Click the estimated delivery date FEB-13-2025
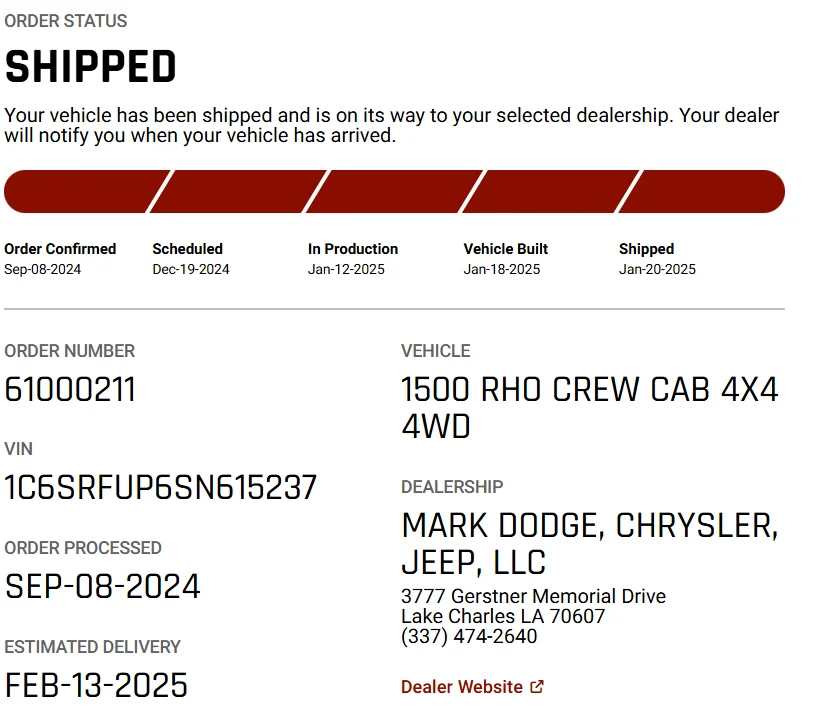The height and width of the screenshot is (722, 831). tap(96, 684)
